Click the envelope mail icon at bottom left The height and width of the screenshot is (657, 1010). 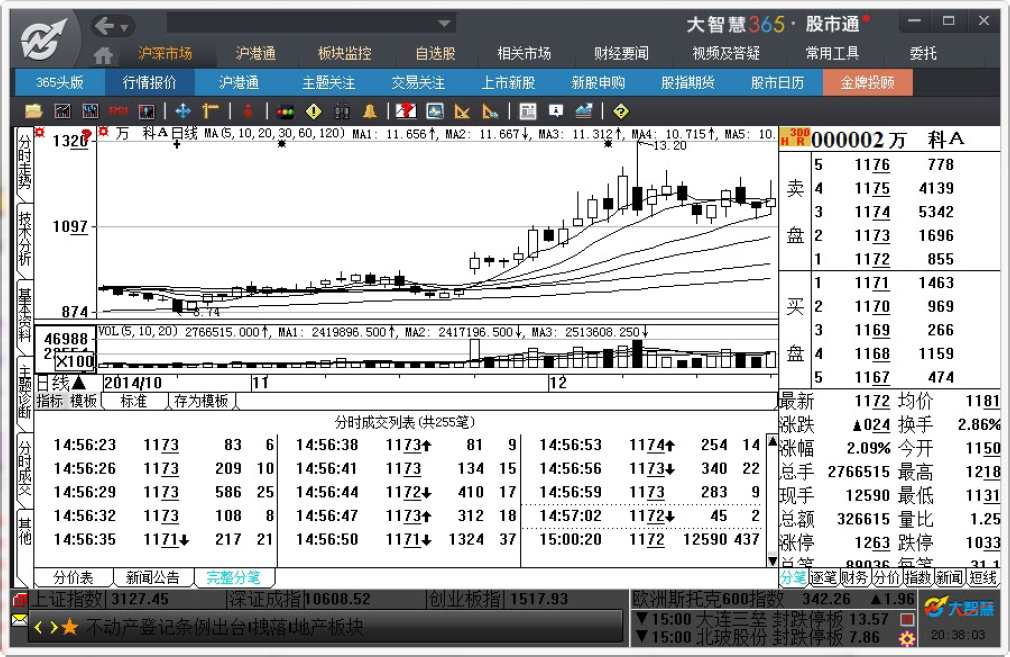[19, 620]
